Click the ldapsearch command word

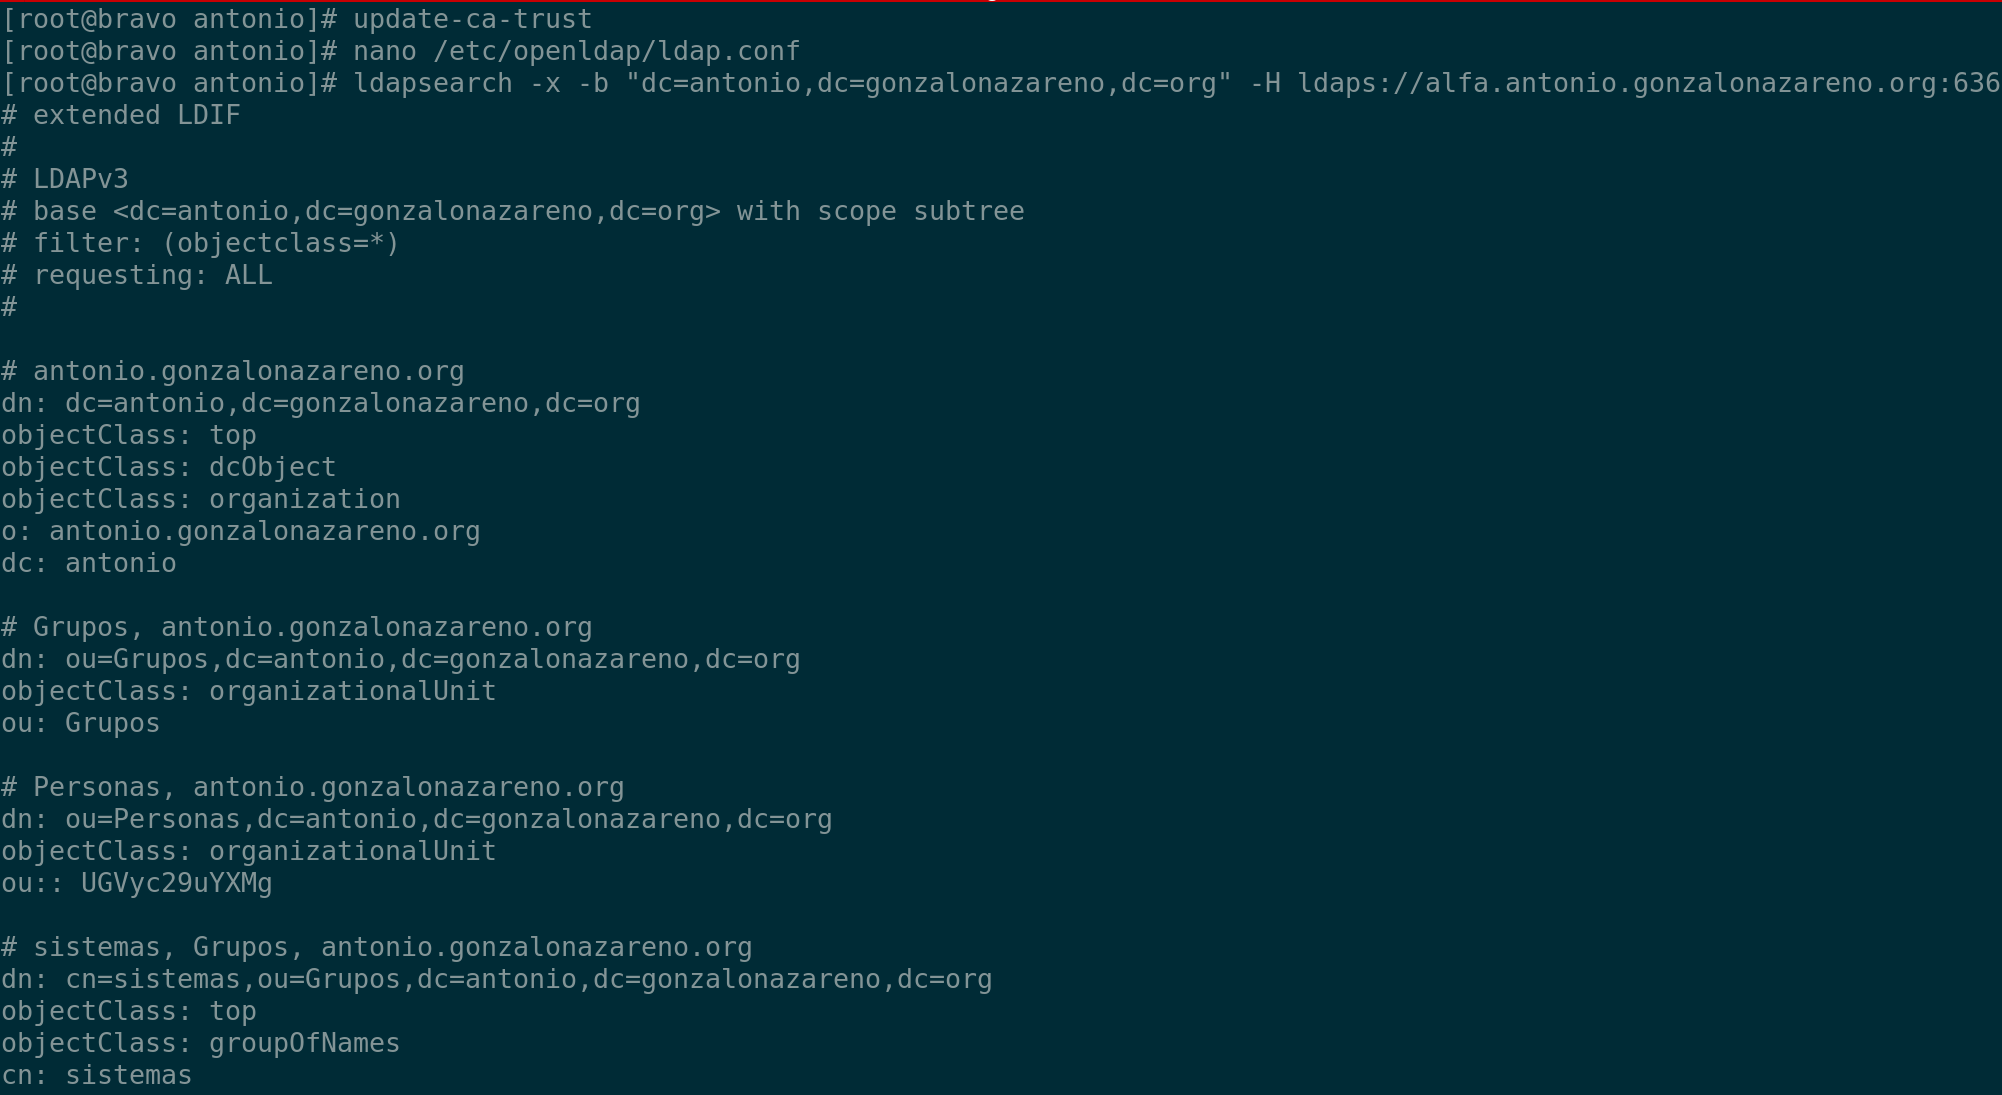tap(433, 83)
